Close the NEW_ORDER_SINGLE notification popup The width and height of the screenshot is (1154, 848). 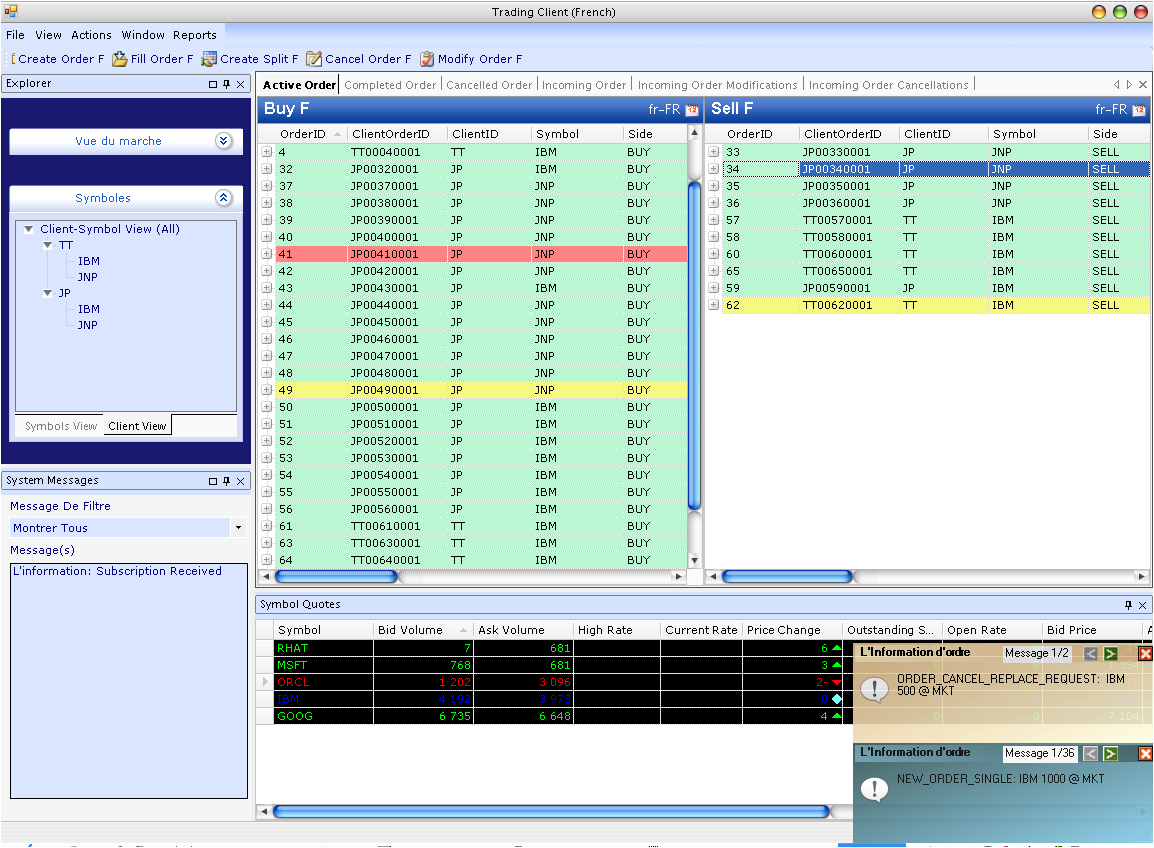tap(1146, 753)
